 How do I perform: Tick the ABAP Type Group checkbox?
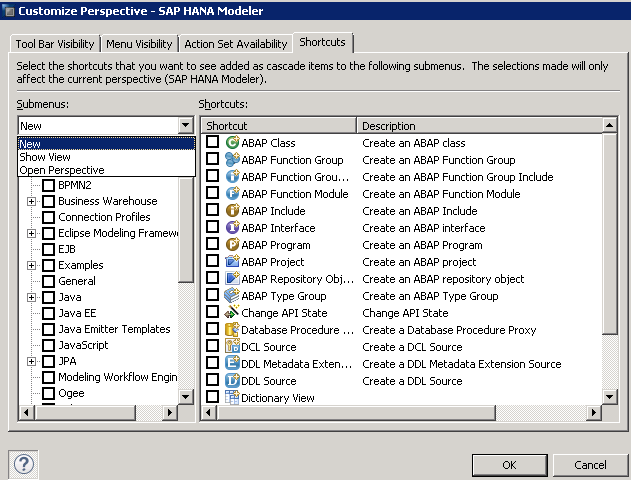tap(212, 296)
